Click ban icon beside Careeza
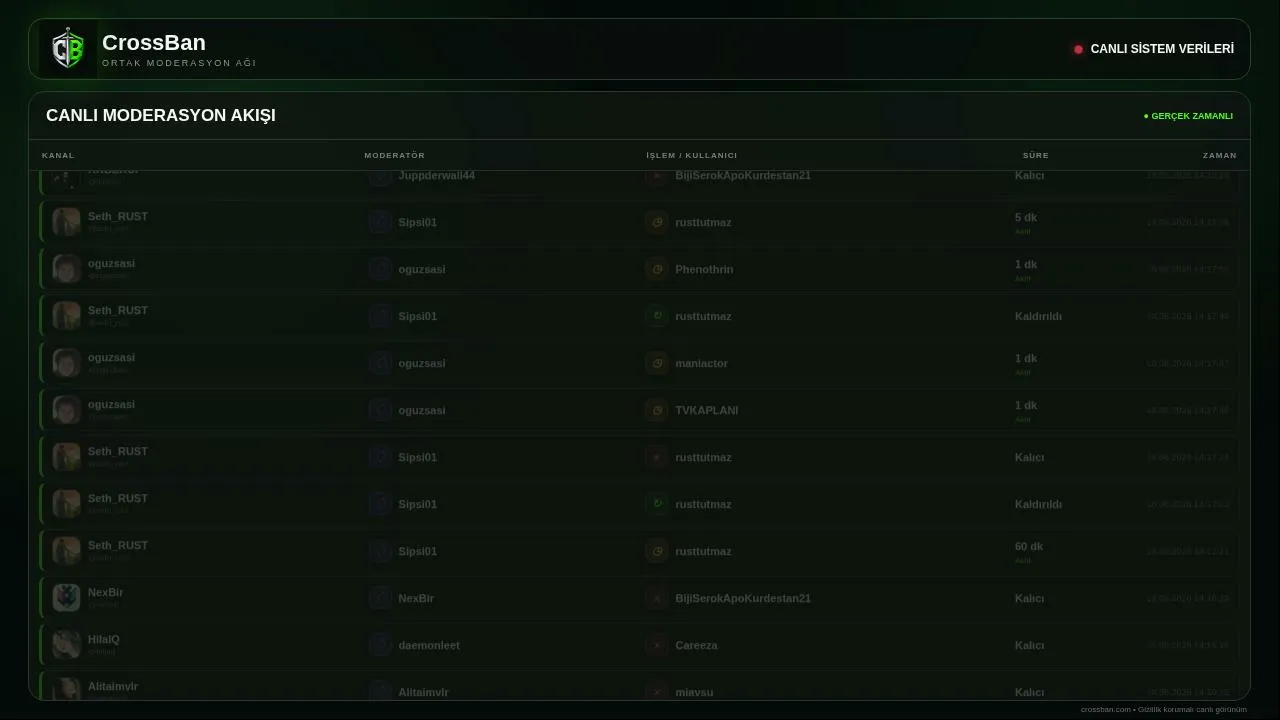The height and width of the screenshot is (720, 1280). coord(657,645)
